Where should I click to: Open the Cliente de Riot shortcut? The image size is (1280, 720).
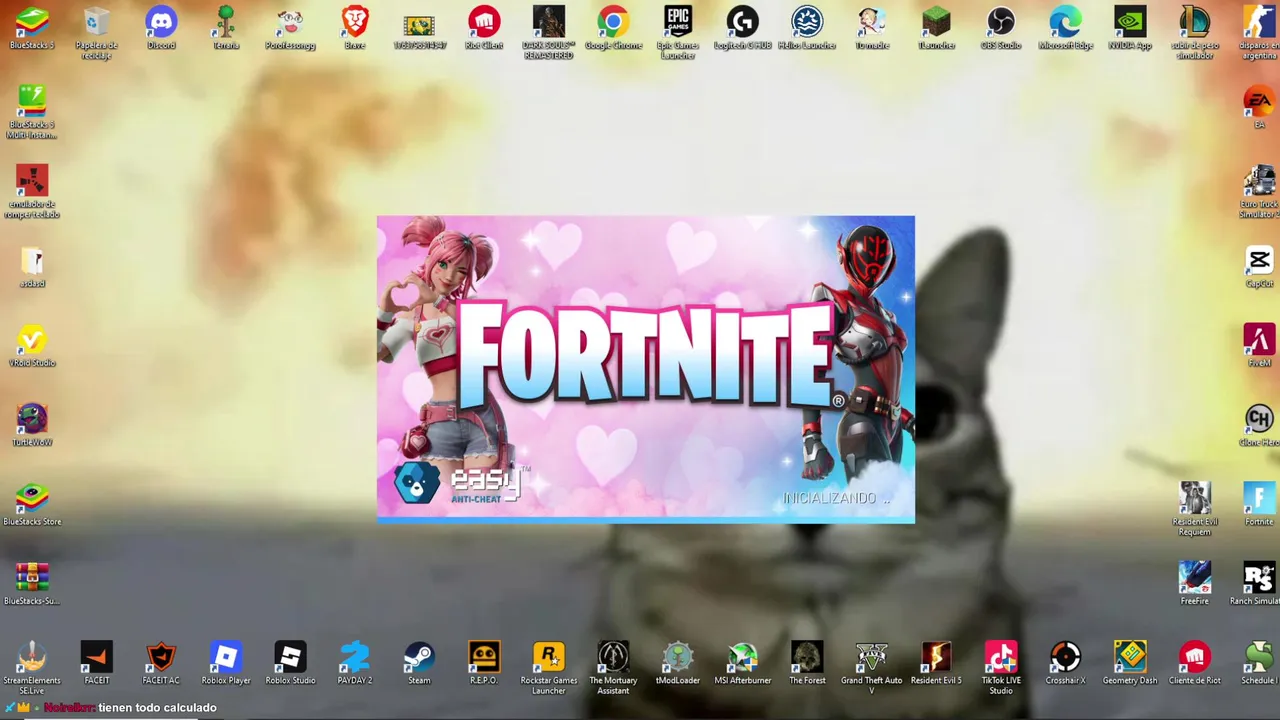click(1195, 663)
